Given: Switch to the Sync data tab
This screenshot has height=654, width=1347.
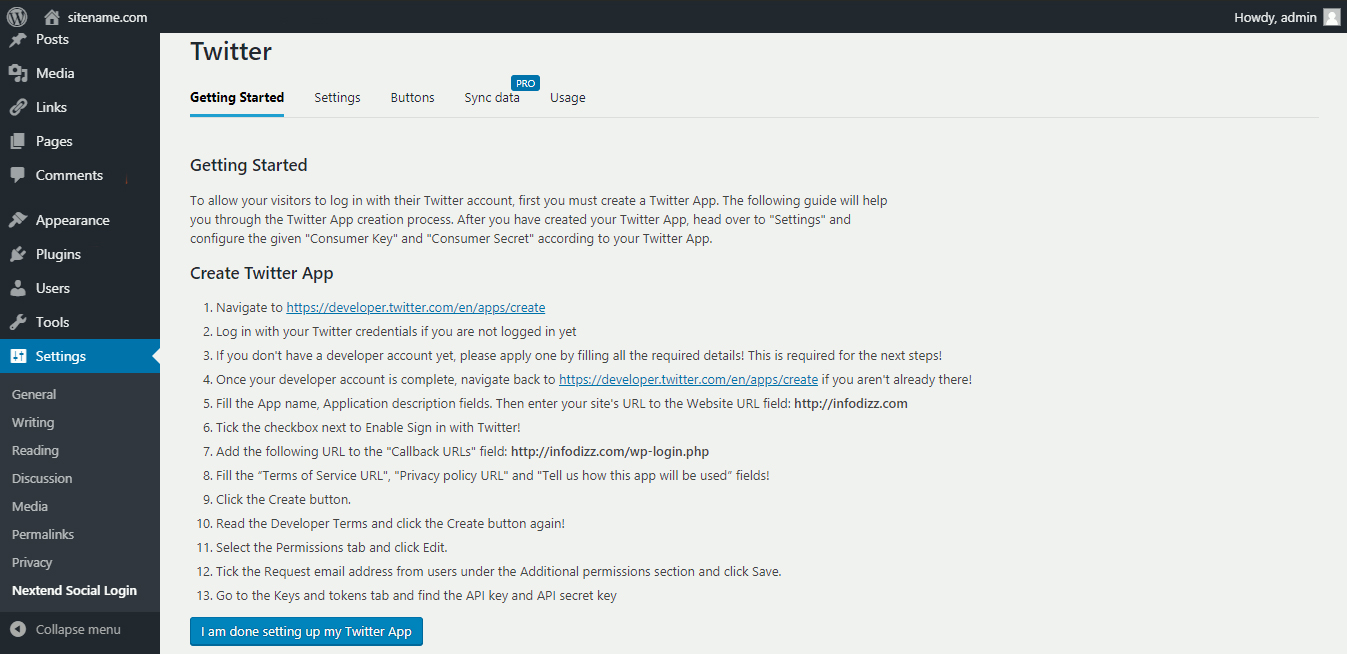Looking at the screenshot, I should (x=492, y=98).
